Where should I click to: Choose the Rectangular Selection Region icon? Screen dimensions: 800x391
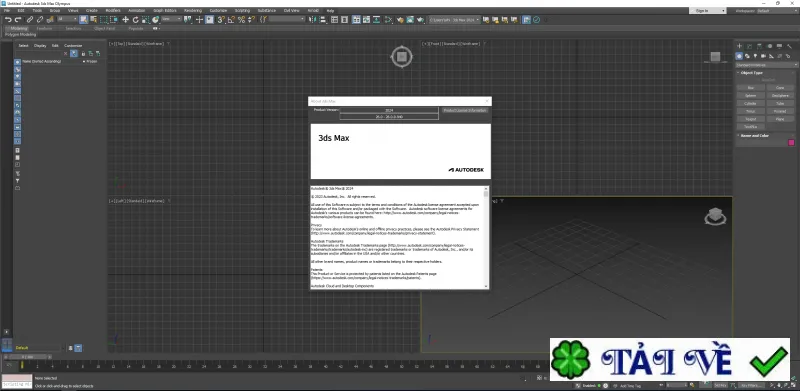104,19
